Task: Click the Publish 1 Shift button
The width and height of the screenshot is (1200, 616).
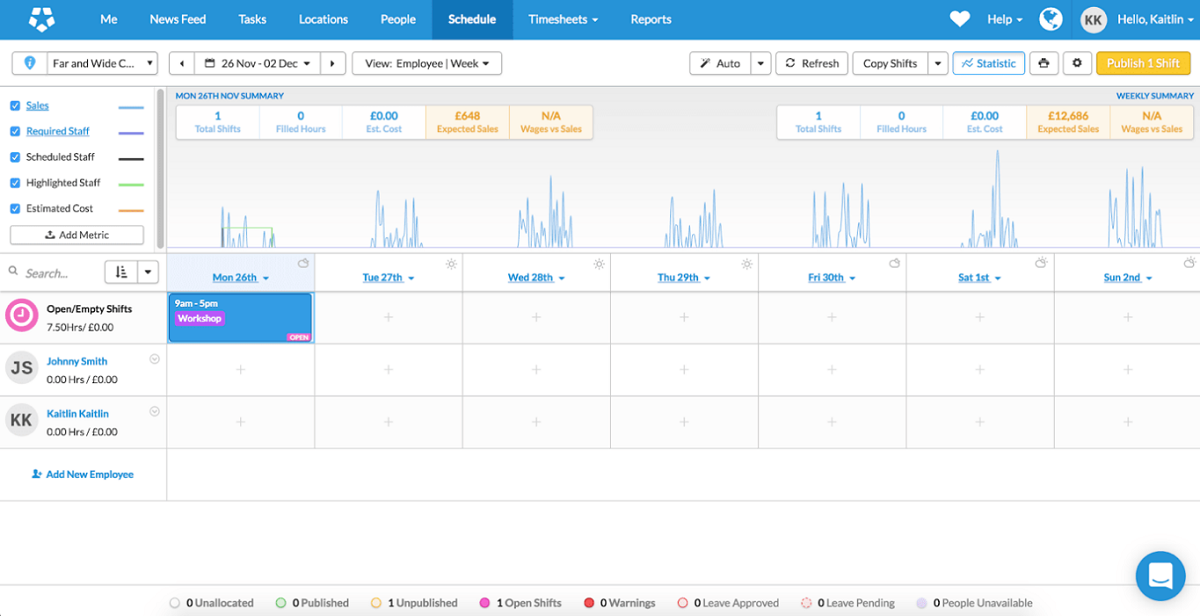Action: coord(1143,62)
